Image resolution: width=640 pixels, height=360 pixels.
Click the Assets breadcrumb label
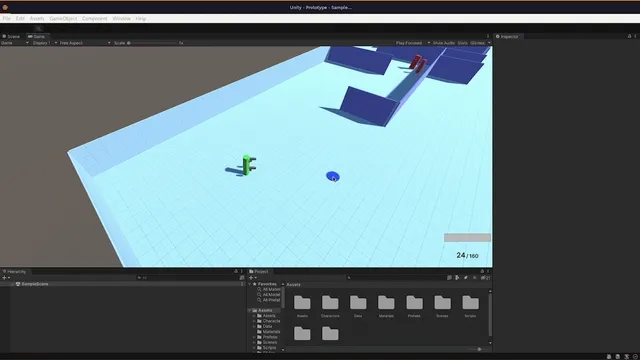pyautogui.click(x=293, y=284)
